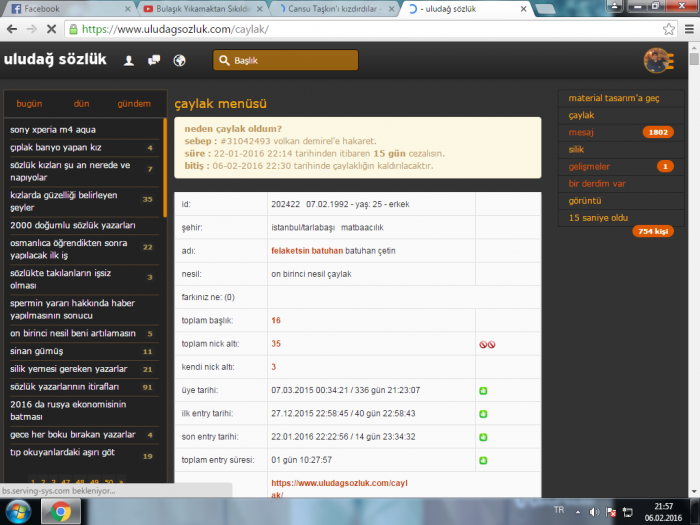The image size is (700, 525).
Task: Click the TR language indicator
Action: tap(558, 509)
